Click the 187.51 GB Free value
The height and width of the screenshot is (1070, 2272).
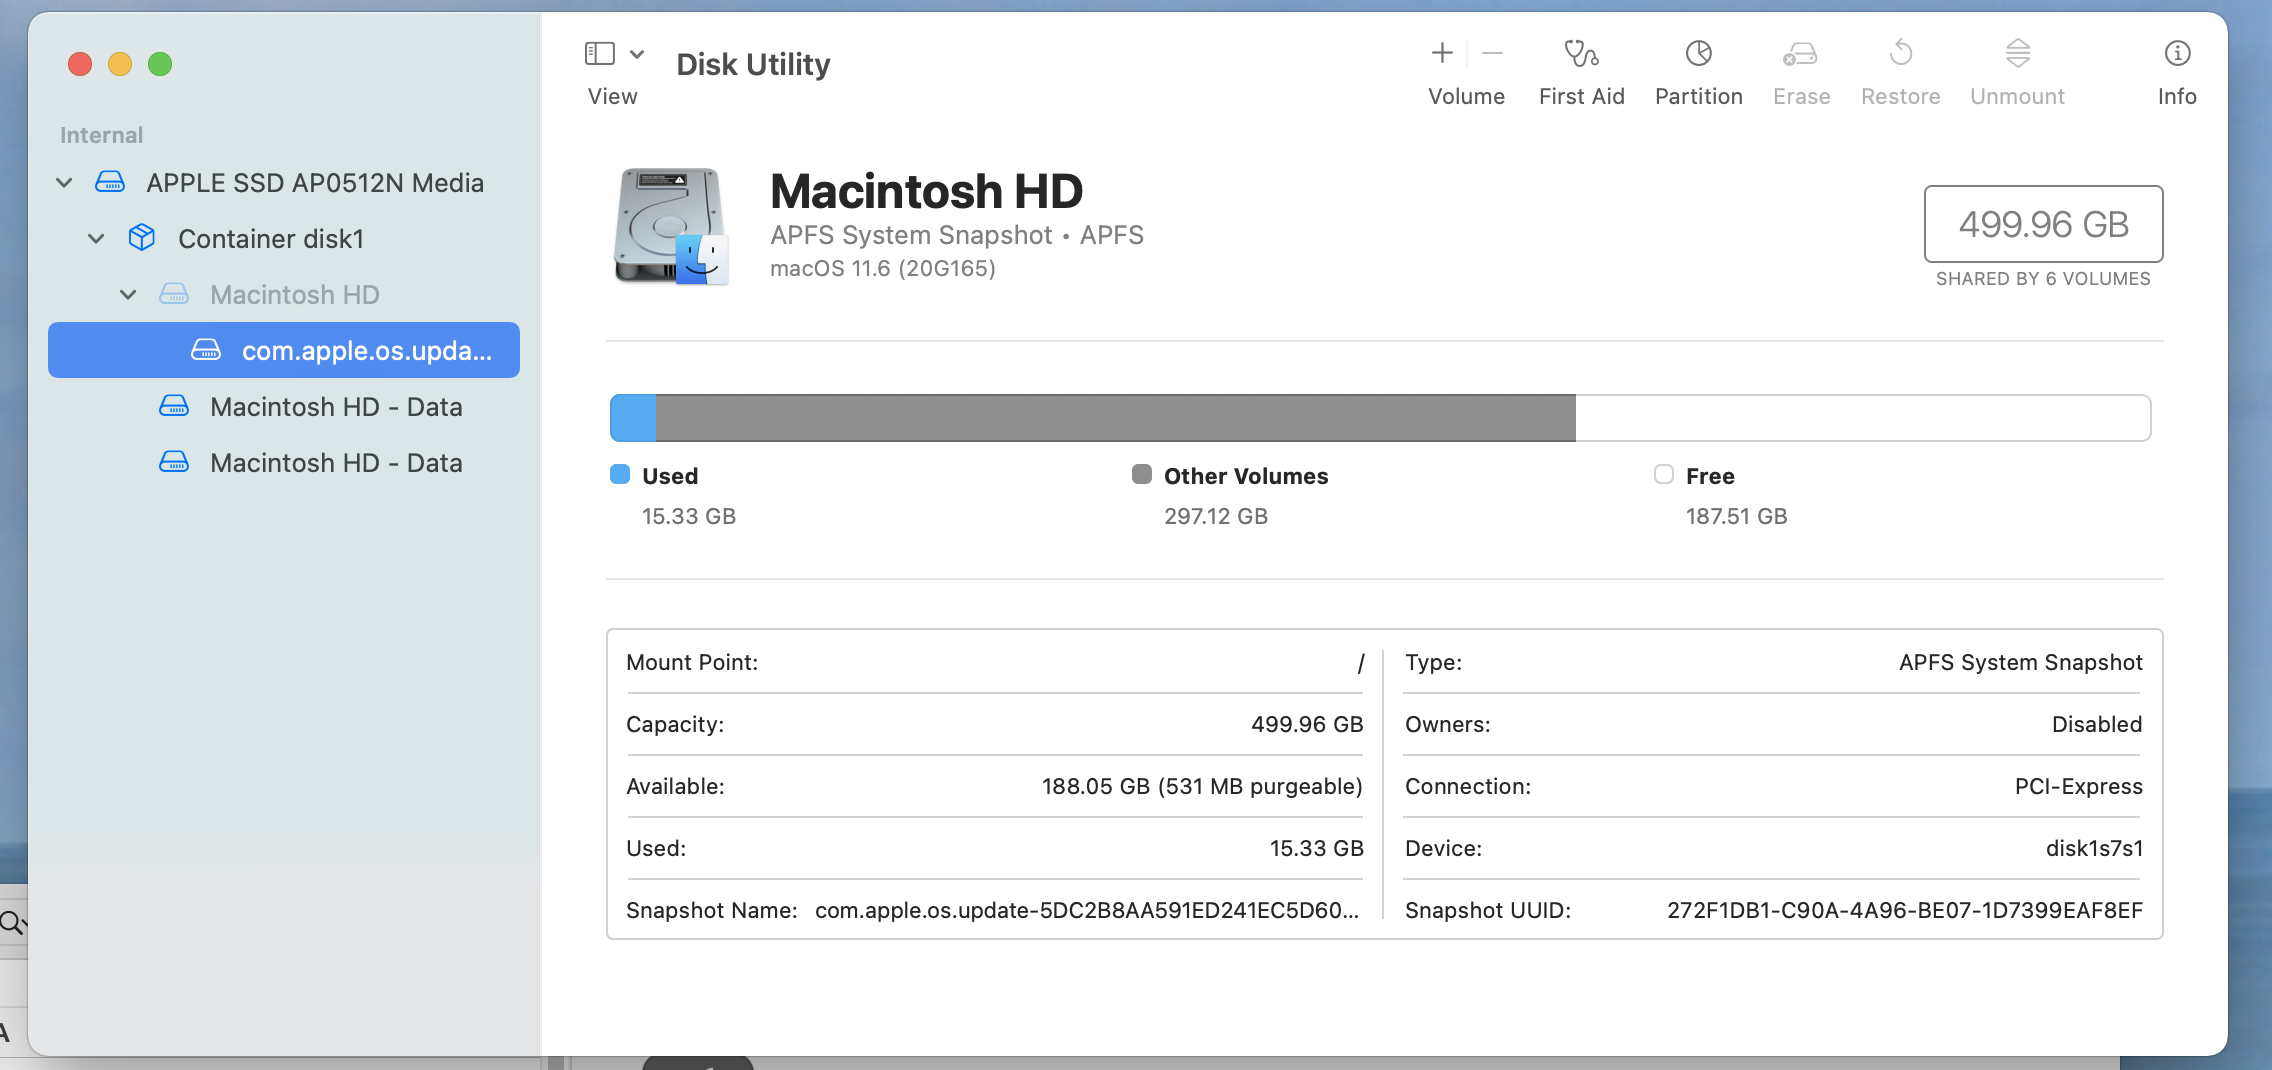1736,516
